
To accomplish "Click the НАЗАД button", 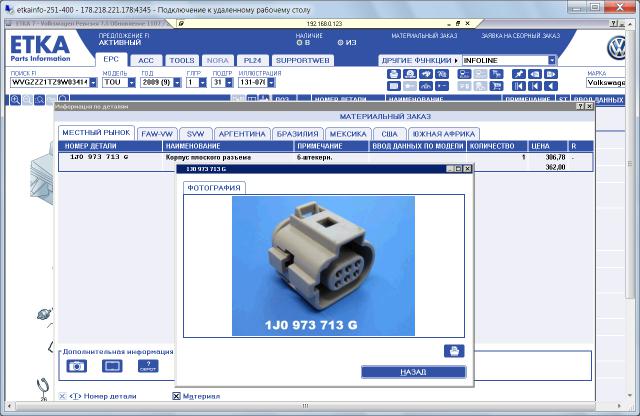I will tap(413, 372).
